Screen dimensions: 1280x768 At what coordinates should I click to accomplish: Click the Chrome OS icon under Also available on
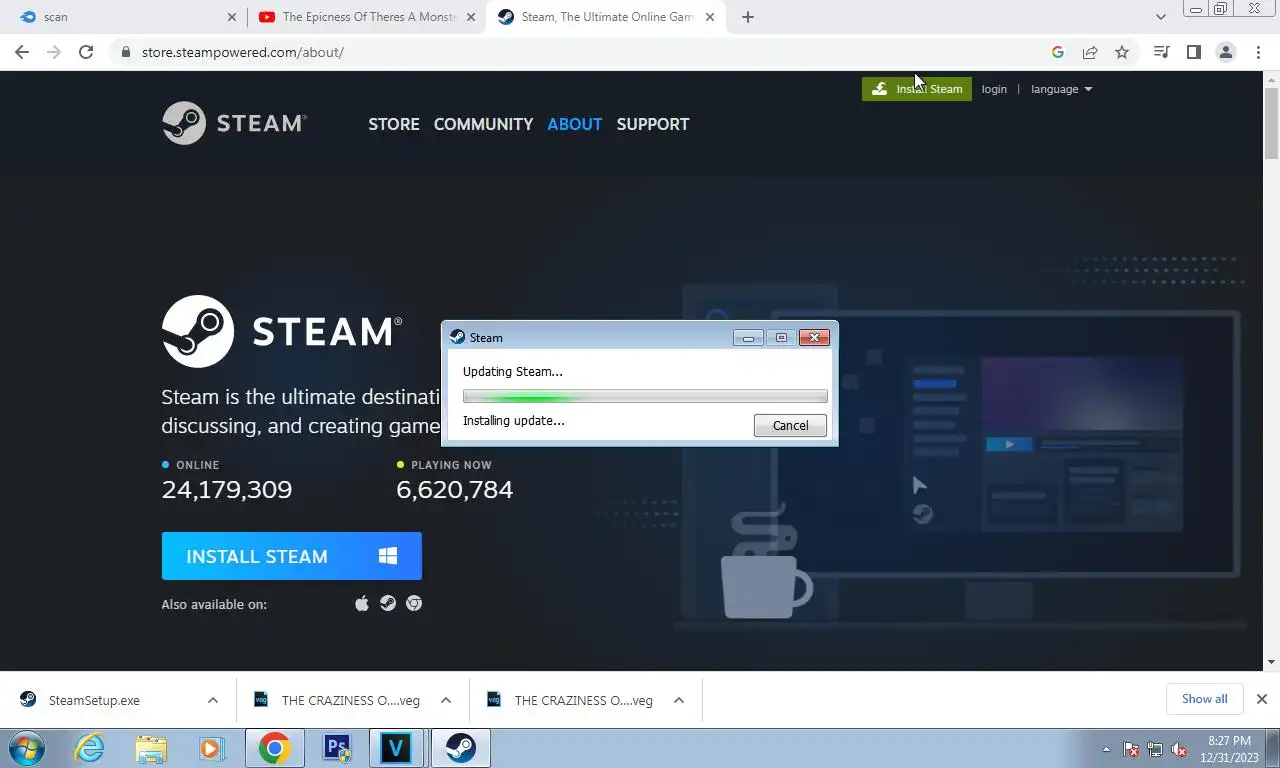pyautogui.click(x=414, y=603)
